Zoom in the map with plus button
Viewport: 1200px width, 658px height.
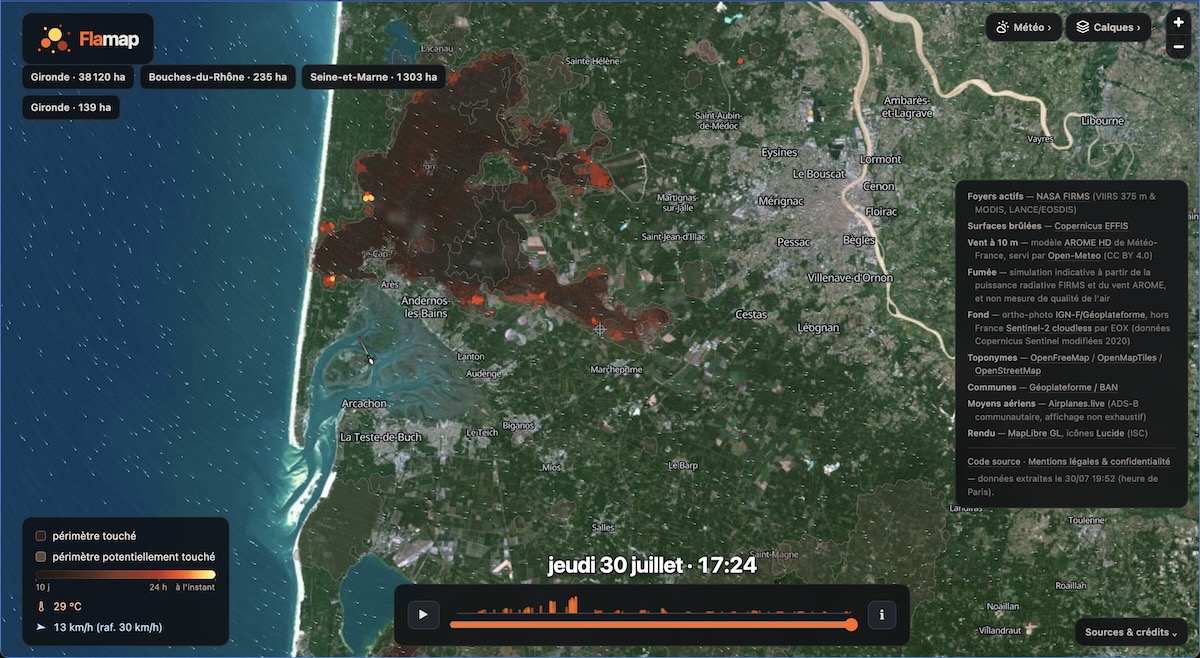[x=1179, y=22]
